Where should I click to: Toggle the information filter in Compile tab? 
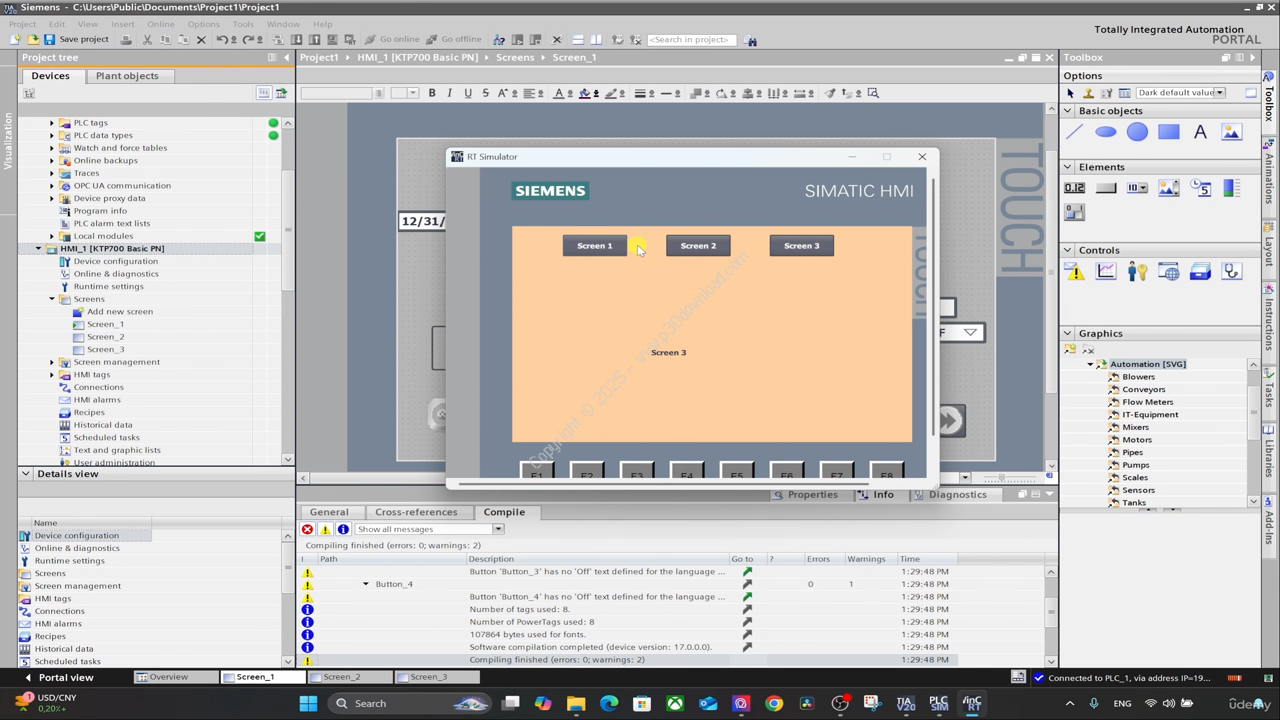pos(343,529)
